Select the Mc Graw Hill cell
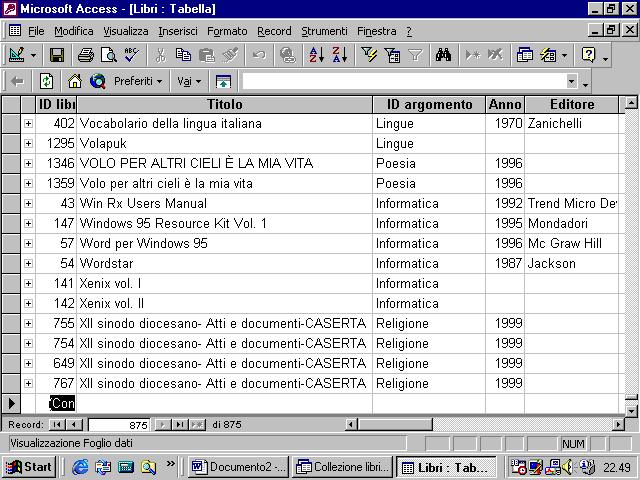 tap(571, 243)
